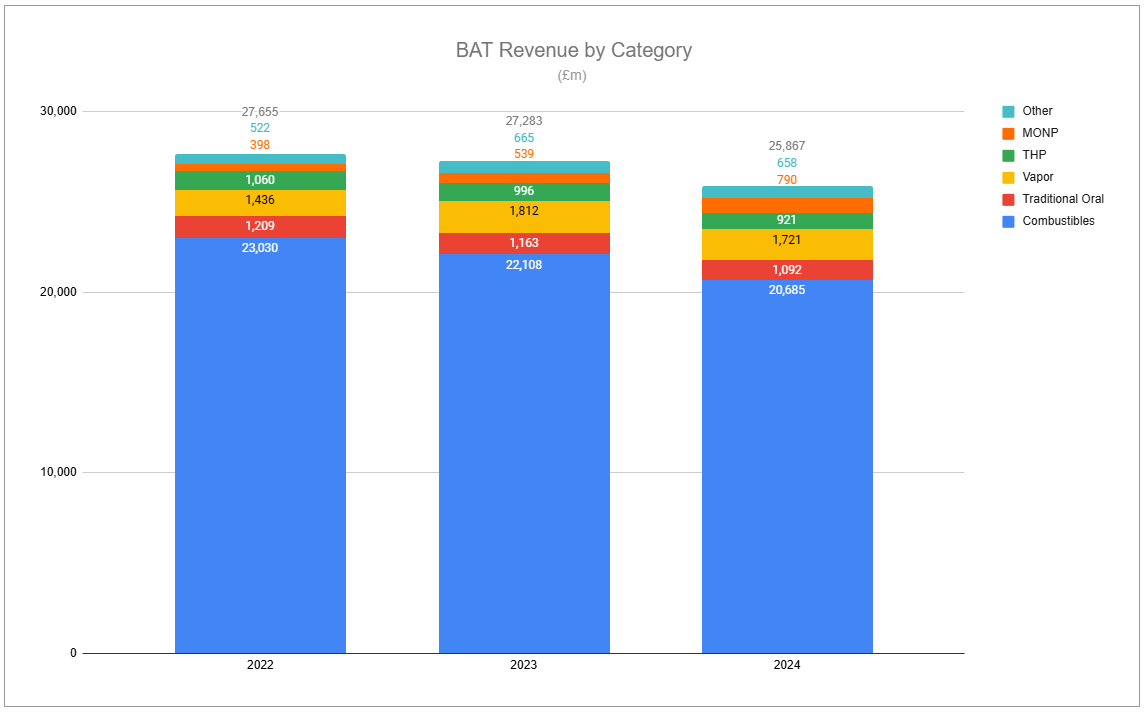Click the 2024 Other value 658
Image resolution: width=1145 pixels, height=712 pixels.
pos(787,163)
